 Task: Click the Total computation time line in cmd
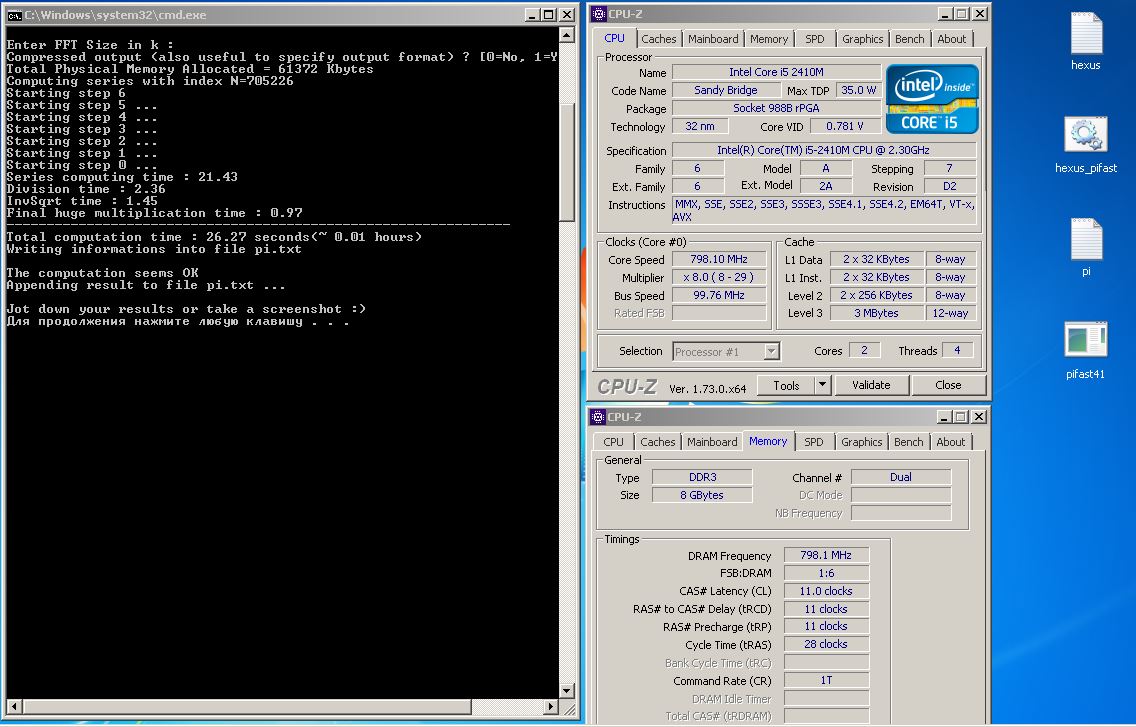point(214,237)
